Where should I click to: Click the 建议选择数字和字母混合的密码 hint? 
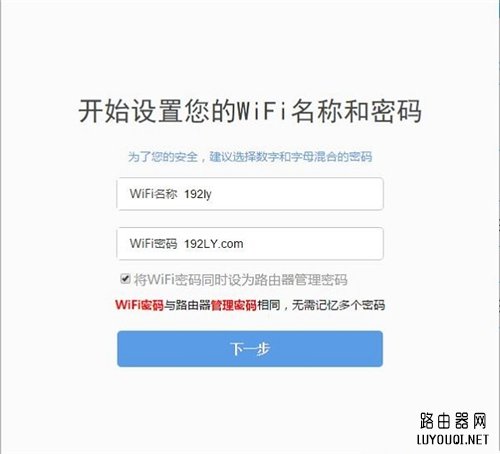(291, 157)
